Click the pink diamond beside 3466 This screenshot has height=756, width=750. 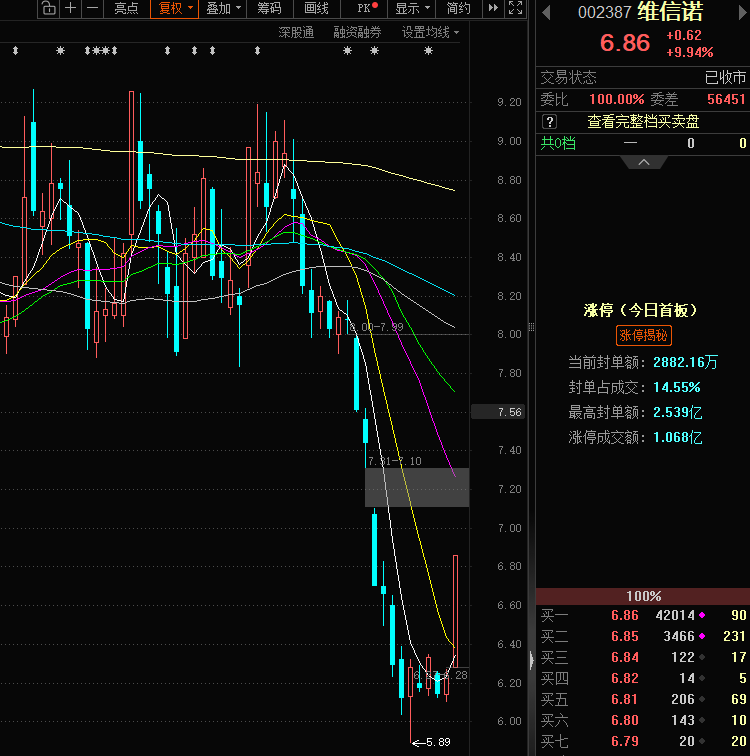point(702,636)
